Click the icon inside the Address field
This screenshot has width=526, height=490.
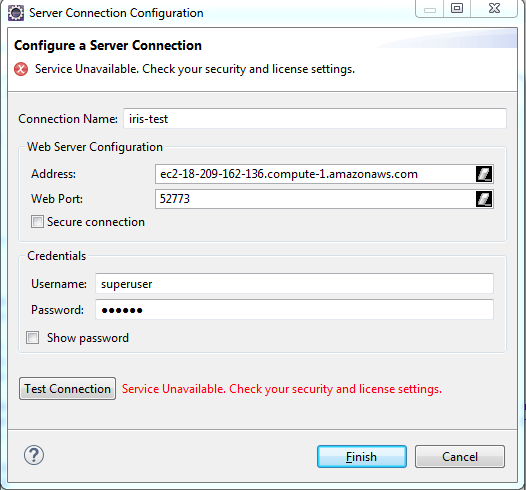484,174
